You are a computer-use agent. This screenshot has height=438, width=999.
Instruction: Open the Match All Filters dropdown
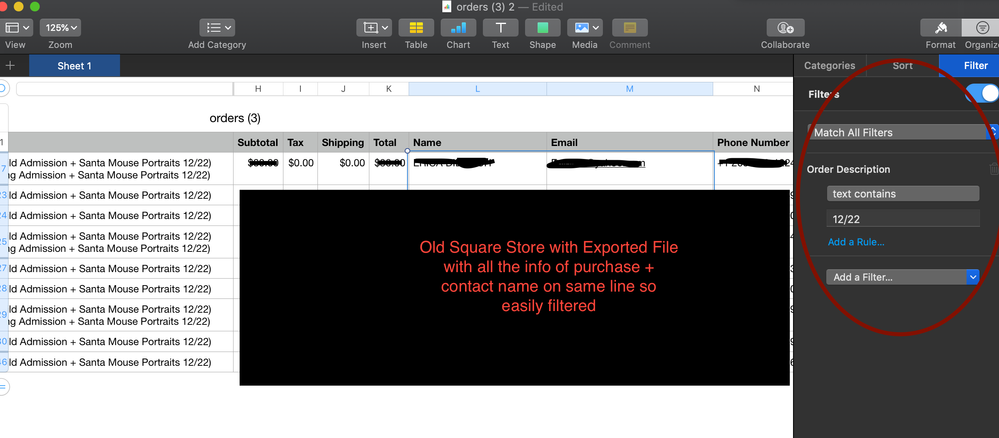point(902,132)
